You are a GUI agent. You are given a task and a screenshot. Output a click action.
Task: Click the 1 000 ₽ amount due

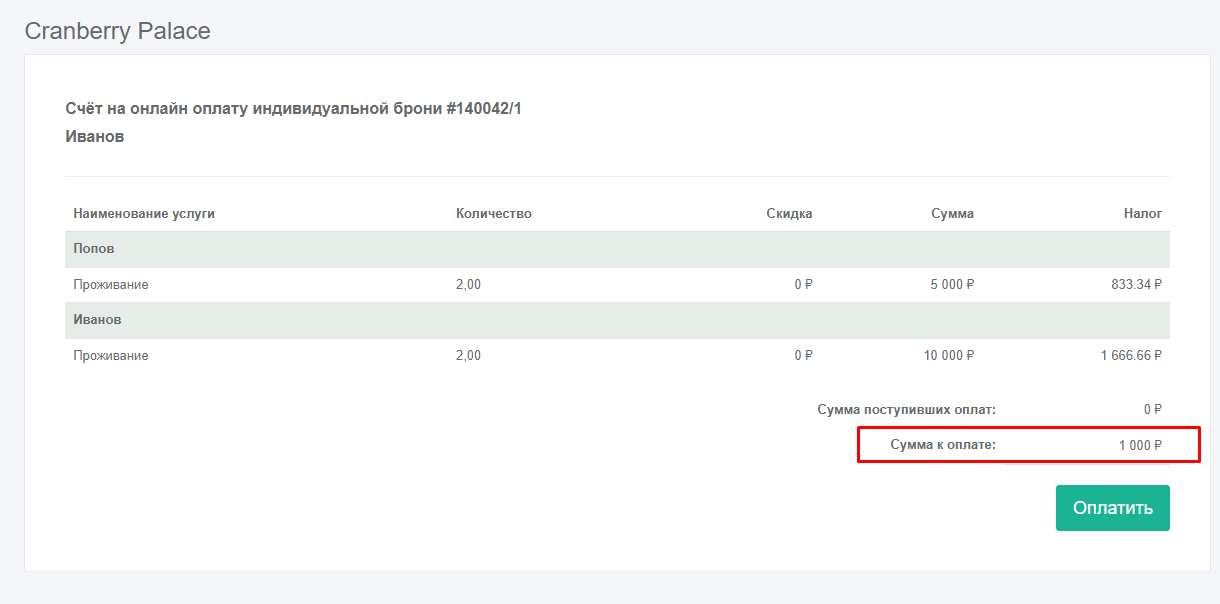[1139, 445]
